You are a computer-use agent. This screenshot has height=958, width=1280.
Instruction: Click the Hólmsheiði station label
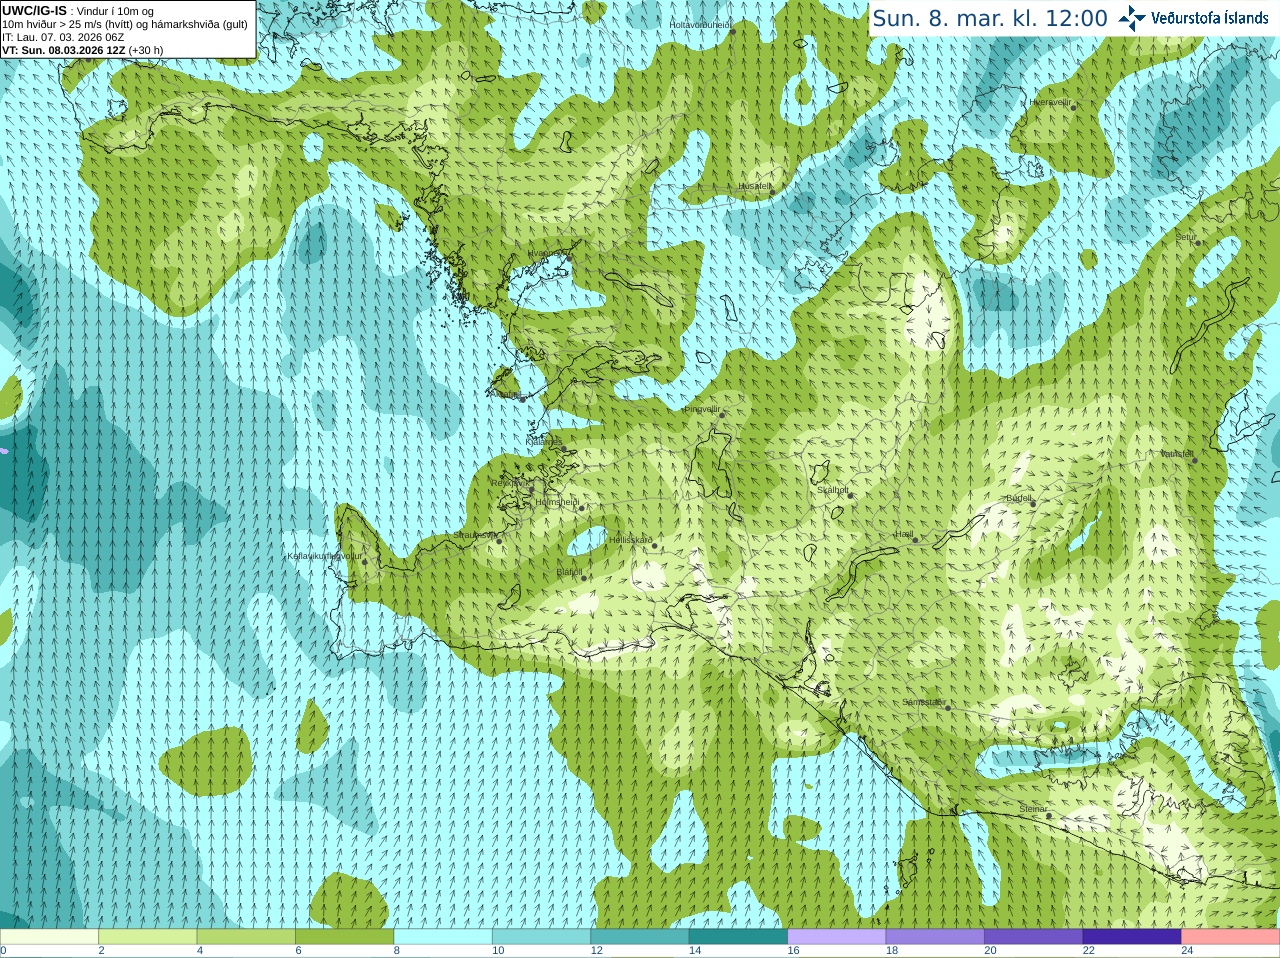pos(557,502)
